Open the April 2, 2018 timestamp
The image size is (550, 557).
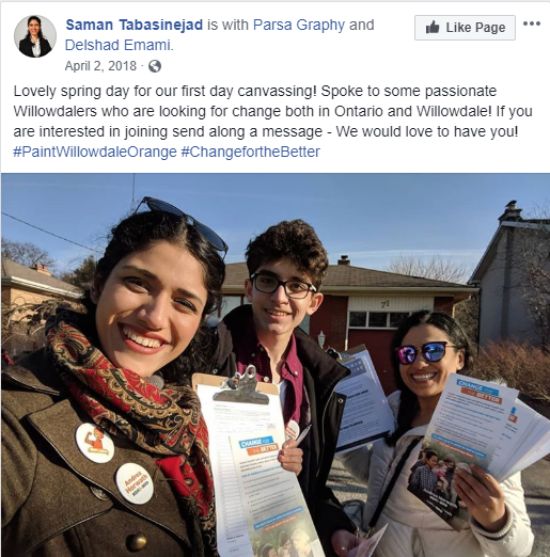tap(101, 66)
